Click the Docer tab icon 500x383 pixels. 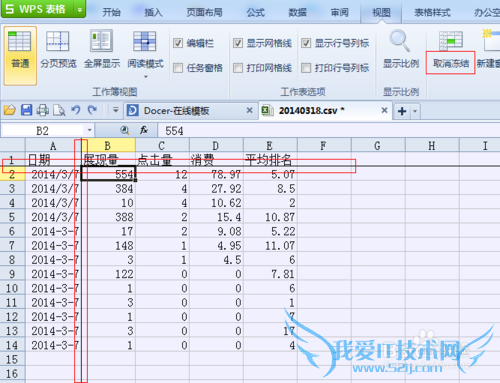pos(132,110)
